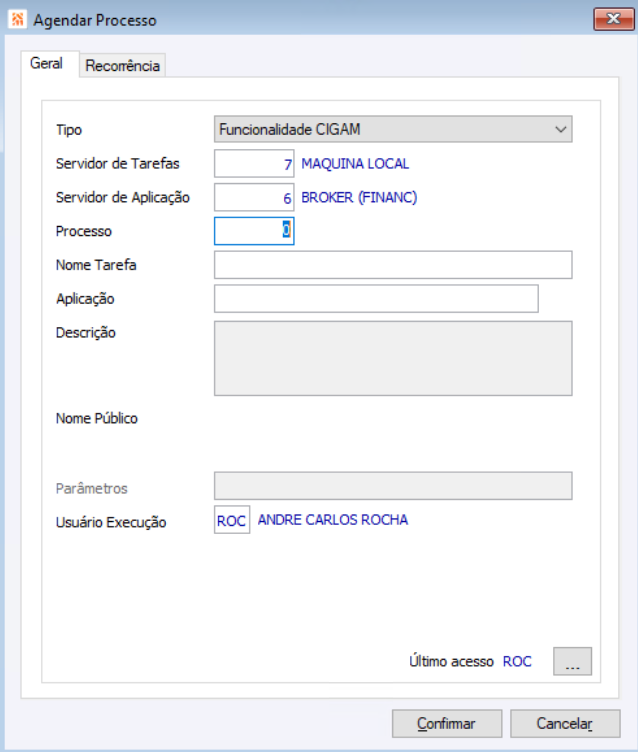
Task: Click the Nome Tarefa text field
Action: [x=393, y=265]
